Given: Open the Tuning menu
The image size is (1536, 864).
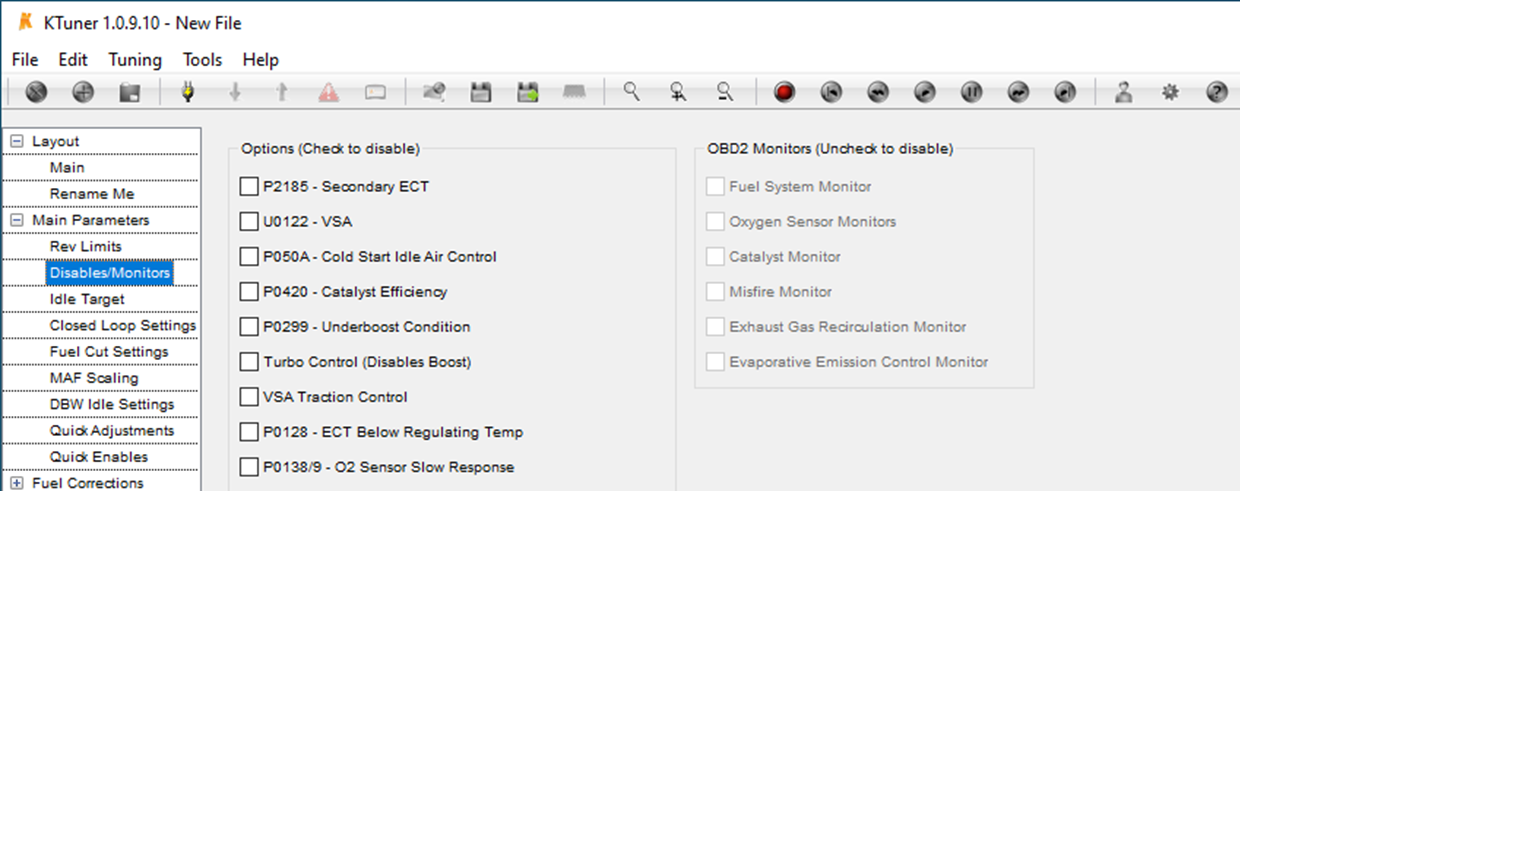Looking at the screenshot, I should click(x=135, y=60).
